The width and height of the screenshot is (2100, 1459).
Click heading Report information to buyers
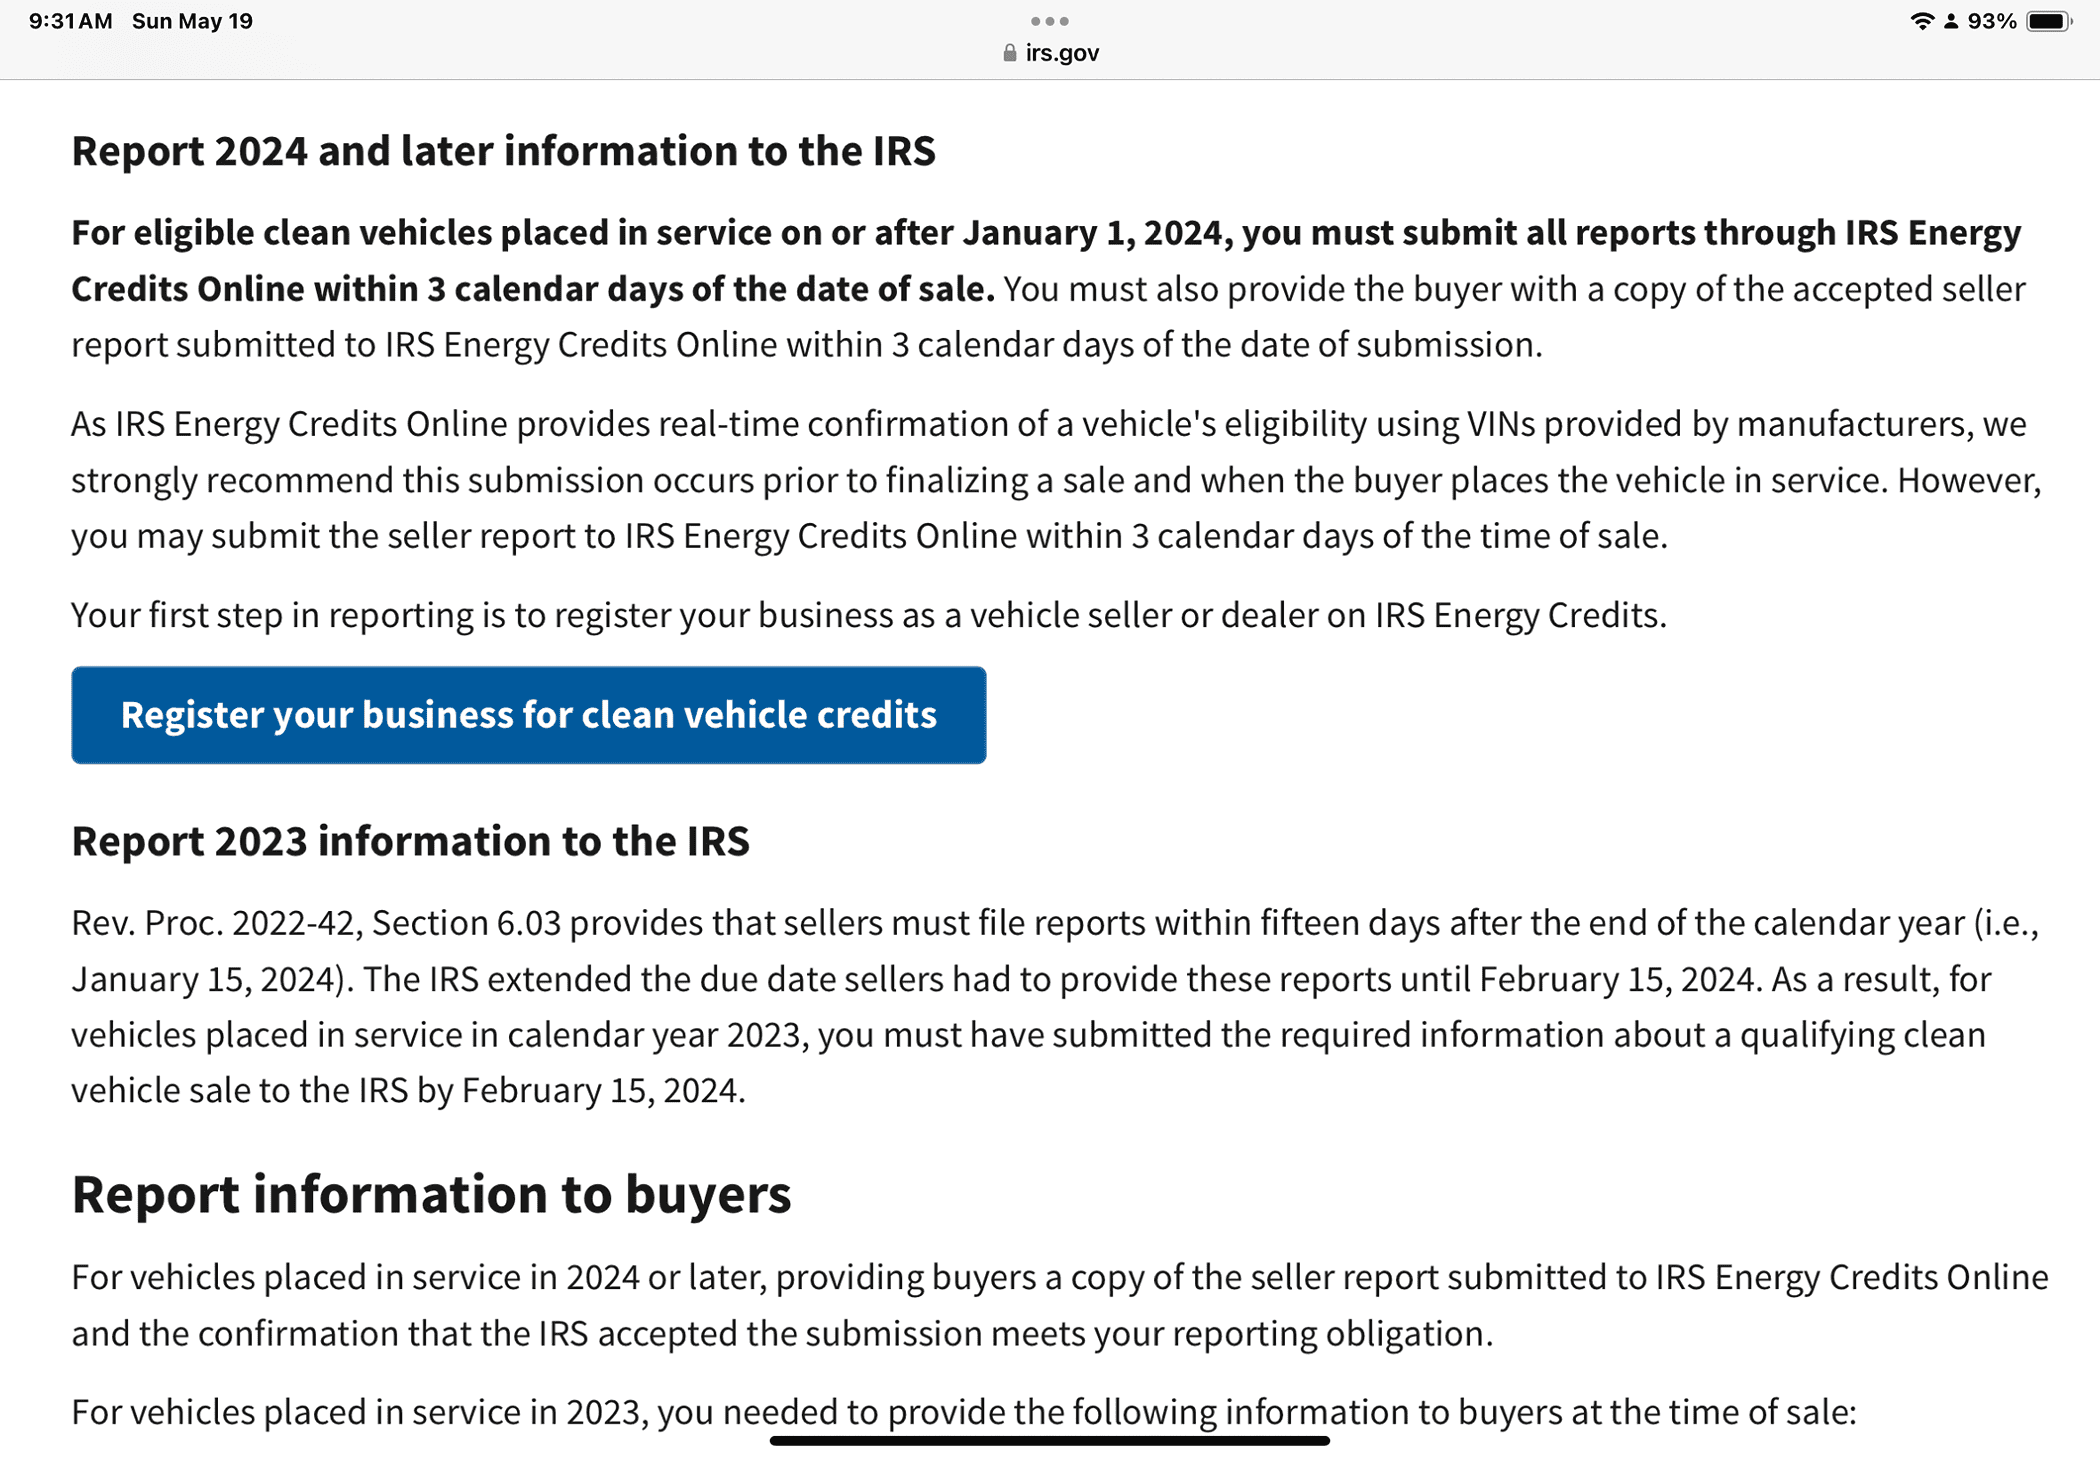pyautogui.click(x=431, y=1194)
